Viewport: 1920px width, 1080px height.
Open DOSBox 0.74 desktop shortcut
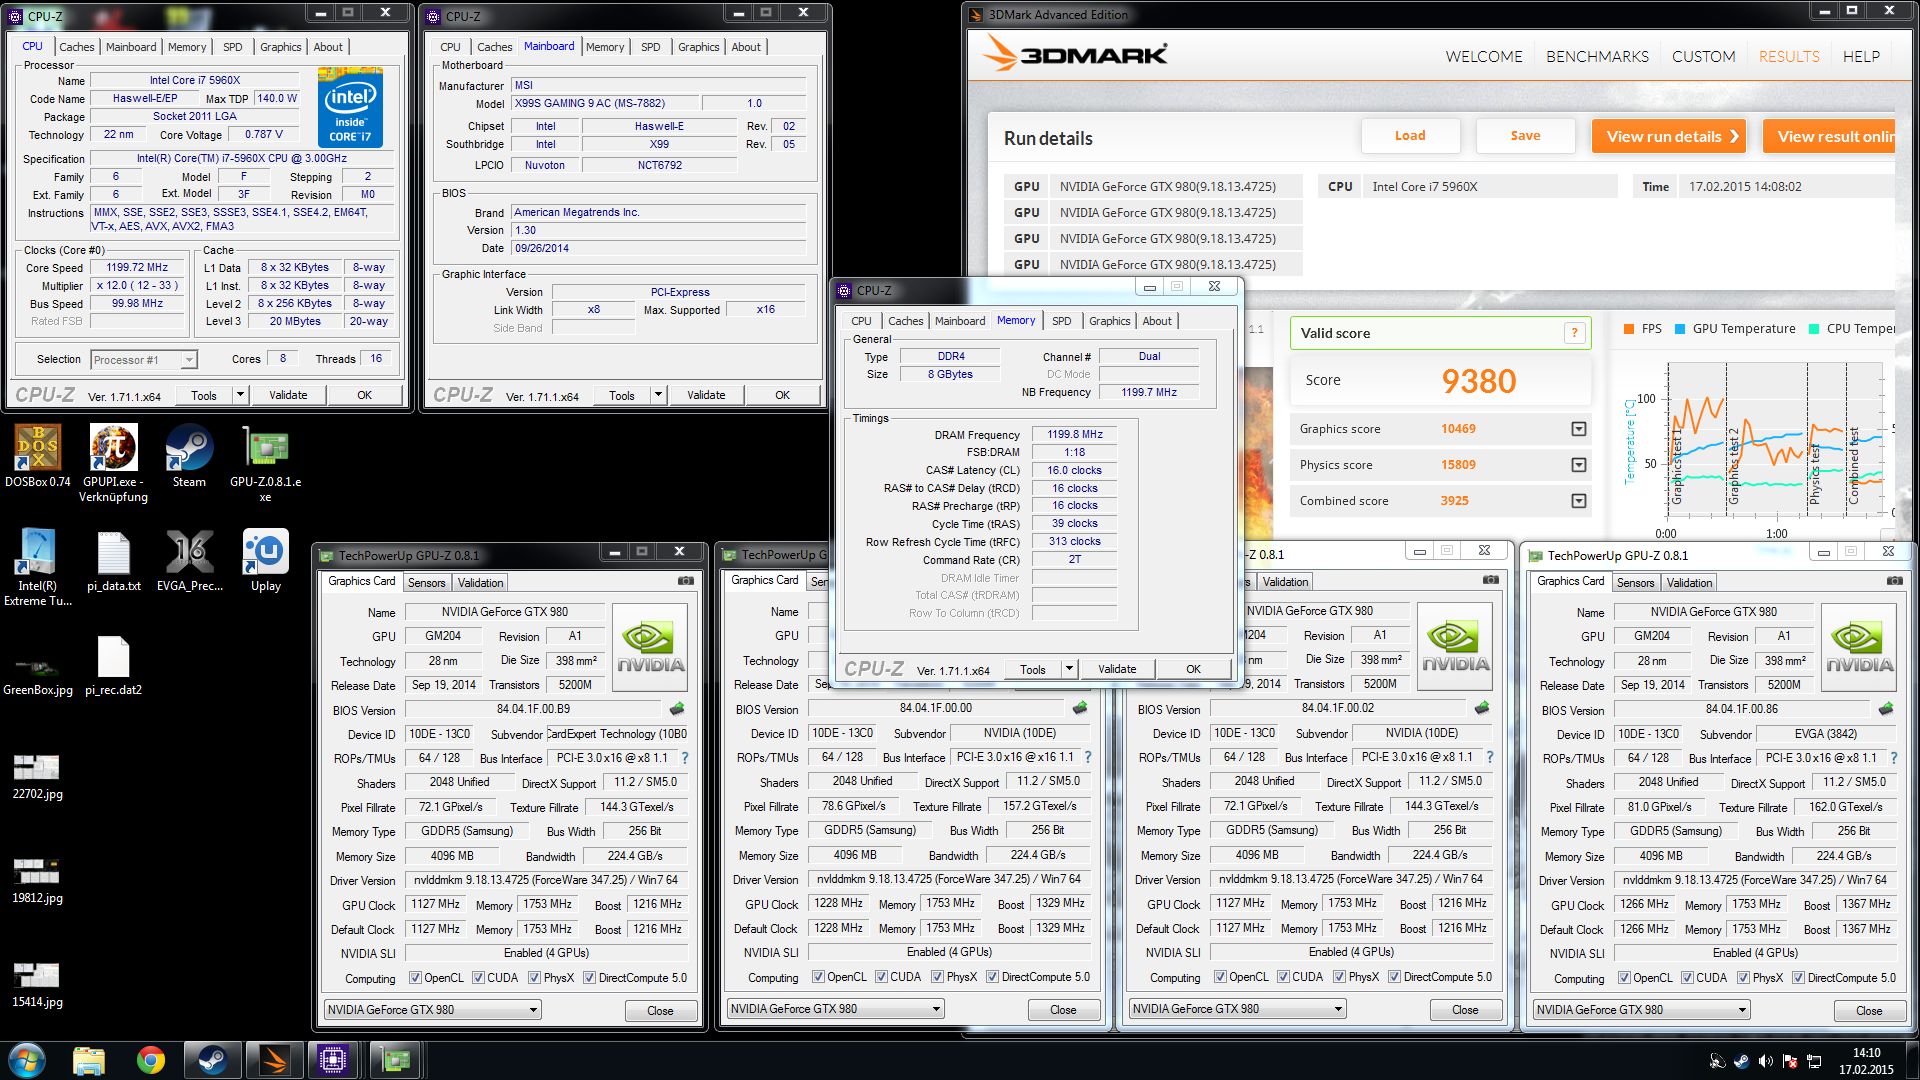[38, 455]
